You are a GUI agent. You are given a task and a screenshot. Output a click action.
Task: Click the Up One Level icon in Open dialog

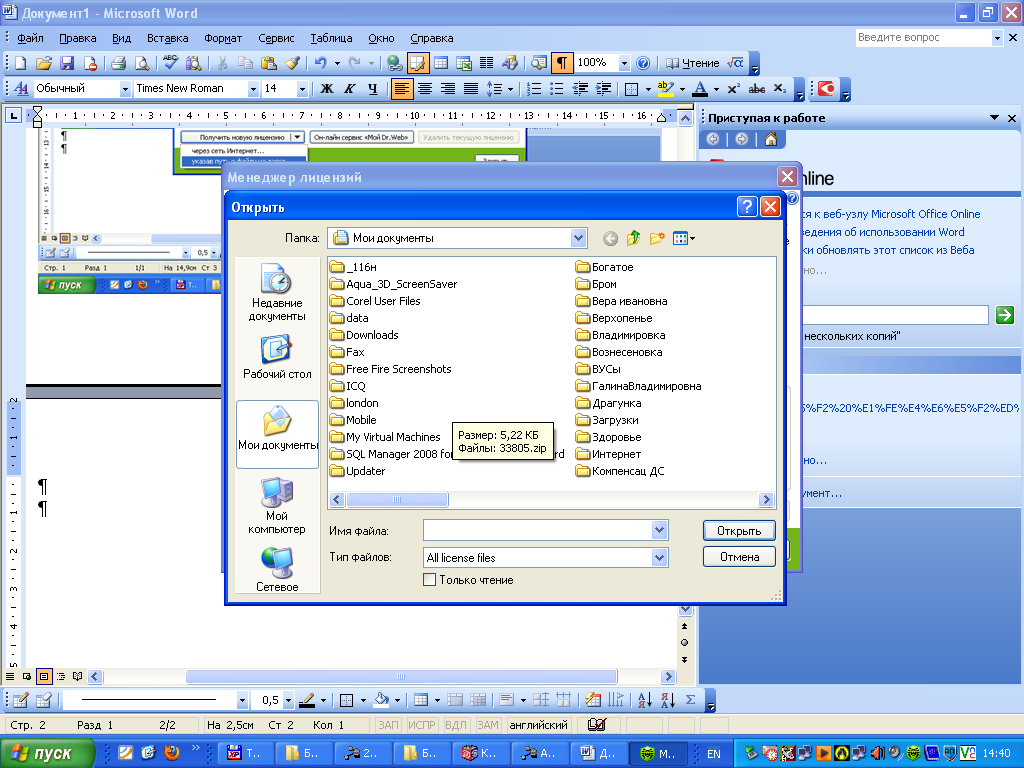point(633,238)
